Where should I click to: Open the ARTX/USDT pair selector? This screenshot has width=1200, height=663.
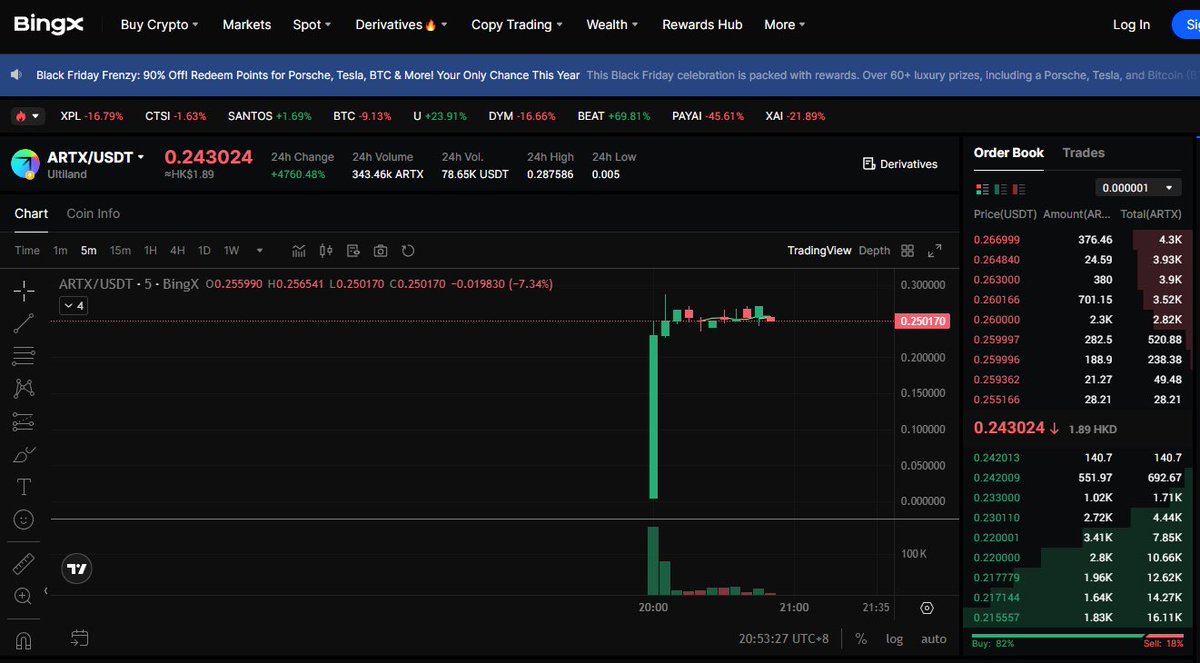pos(96,157)
